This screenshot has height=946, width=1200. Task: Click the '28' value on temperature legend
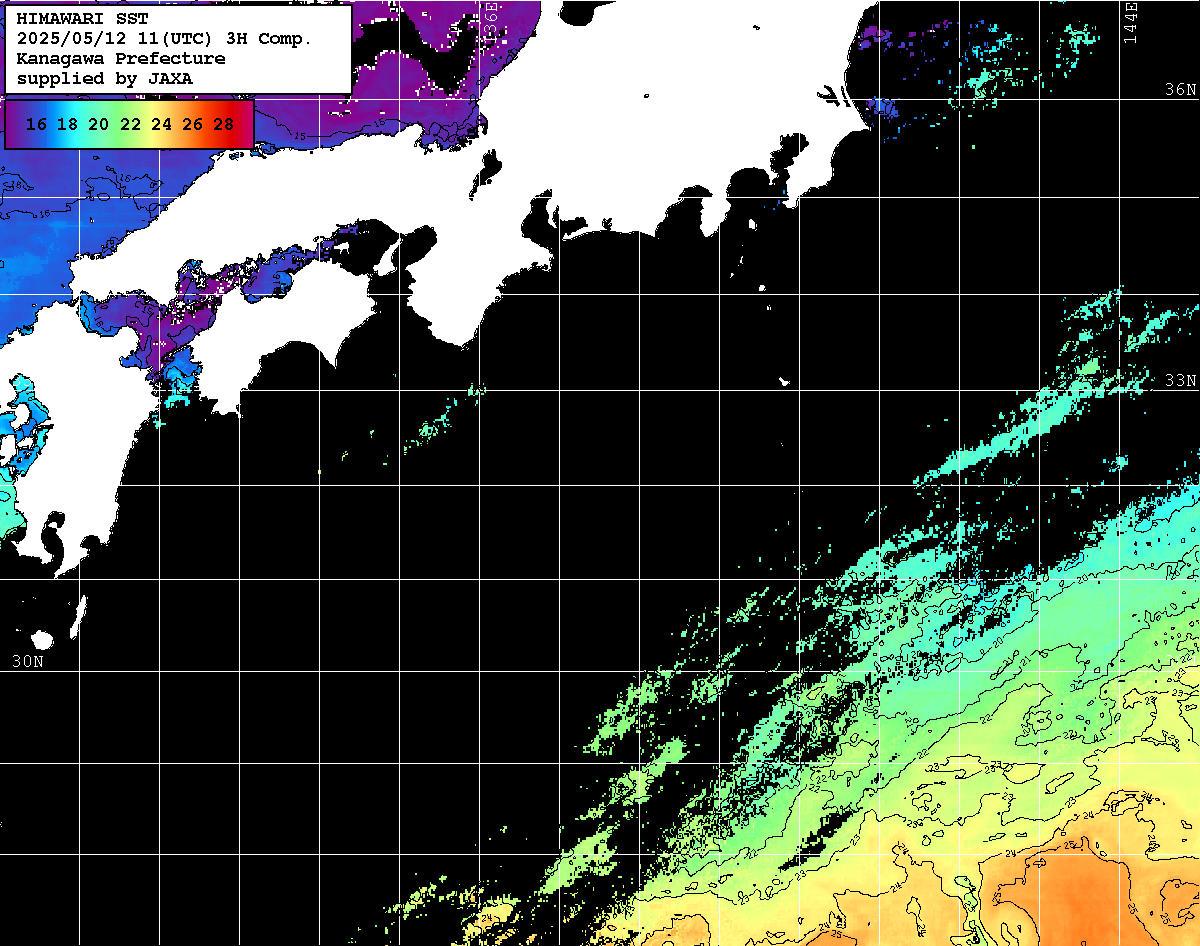coord(224,124)
